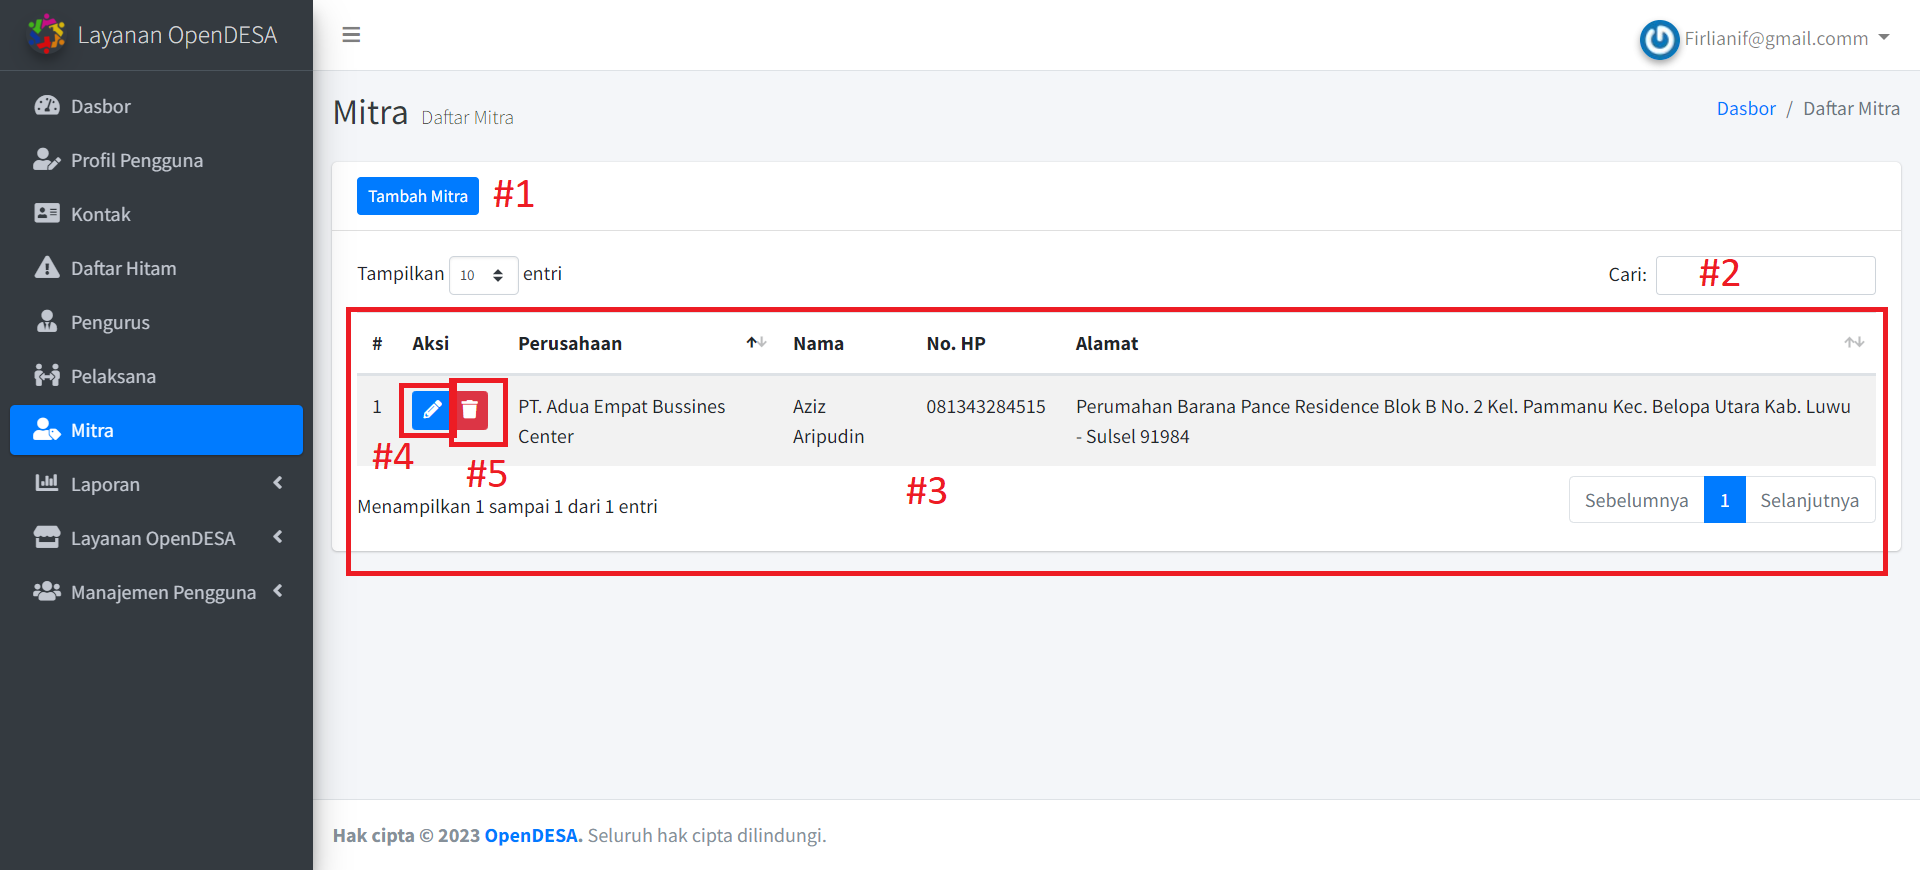
Task: Click the Dasbor speedometer icon
Action: (x=47, y=106)
